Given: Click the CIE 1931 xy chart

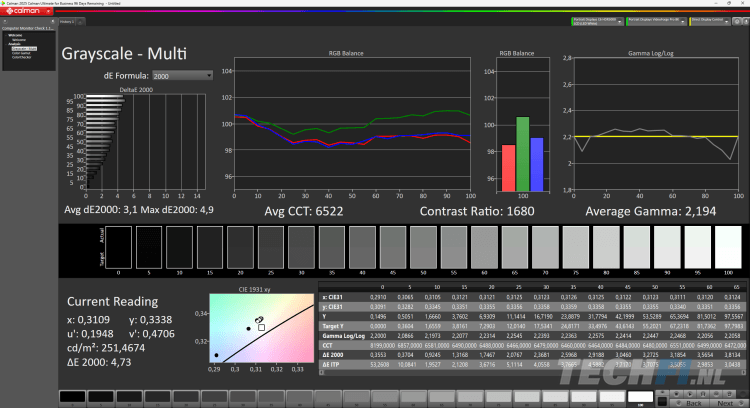Looking at the screenshot, I should pos(262,328).
